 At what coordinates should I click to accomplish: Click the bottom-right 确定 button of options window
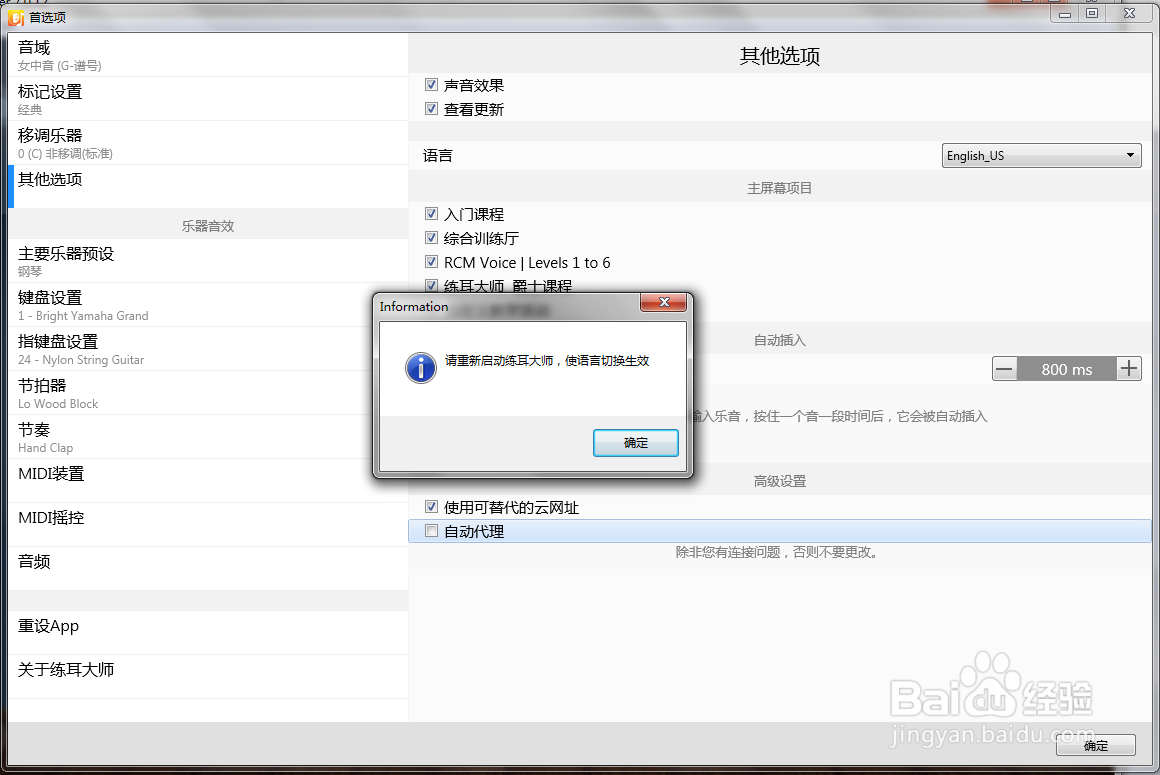pos(1096,745)
